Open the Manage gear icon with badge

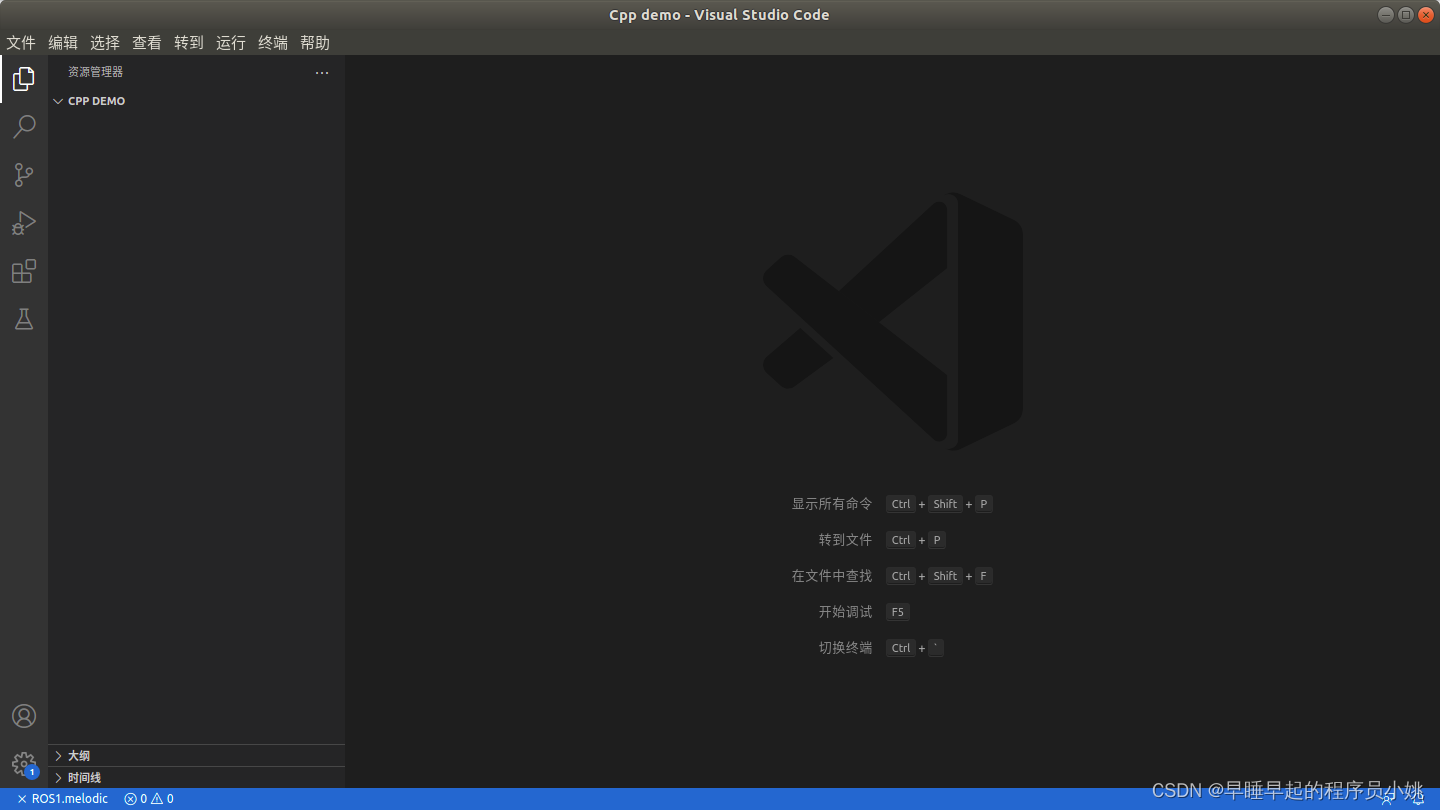pyautogui.click(x=24, y=765)
